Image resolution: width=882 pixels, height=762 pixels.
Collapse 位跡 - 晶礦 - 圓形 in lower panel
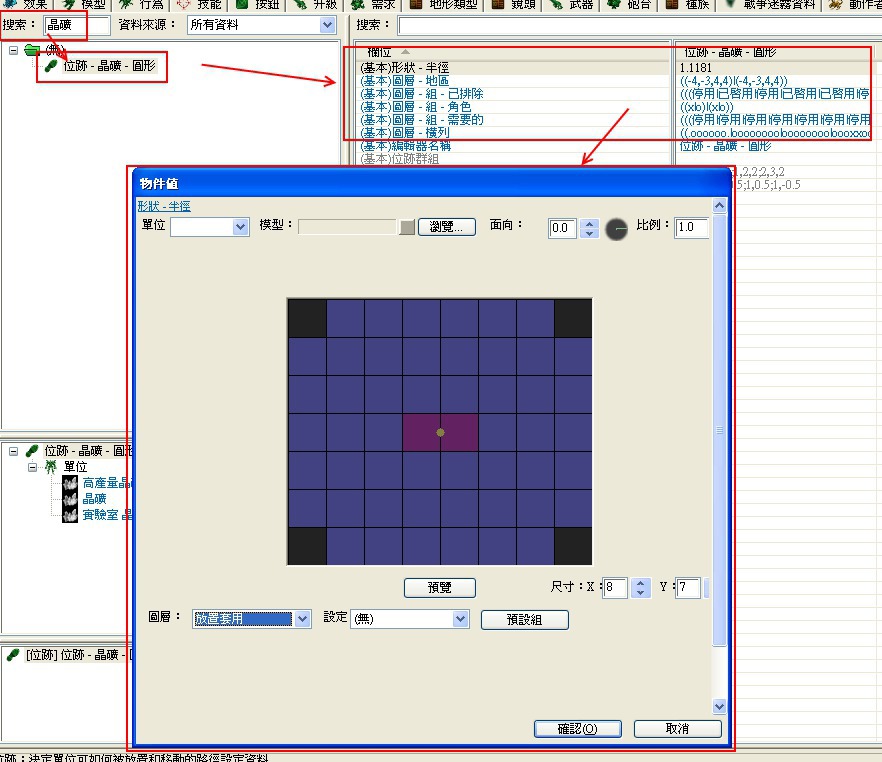13,451
